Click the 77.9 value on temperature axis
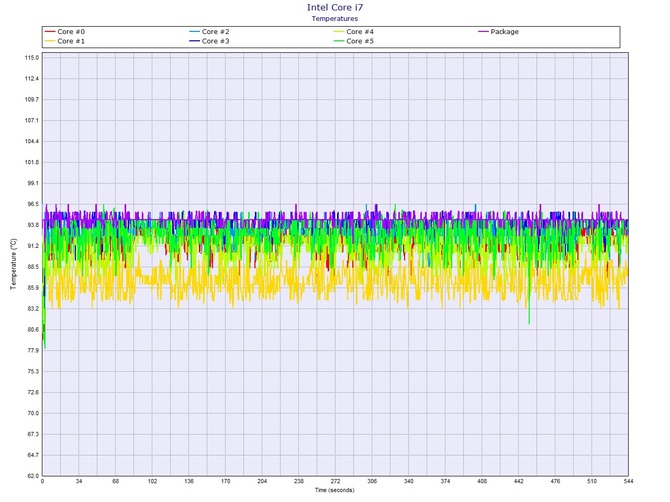 coord(33,351)
